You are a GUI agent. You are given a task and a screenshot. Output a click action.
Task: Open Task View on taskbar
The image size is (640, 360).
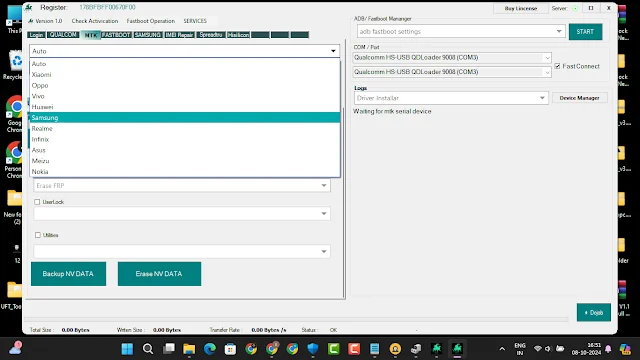[169, 349]
